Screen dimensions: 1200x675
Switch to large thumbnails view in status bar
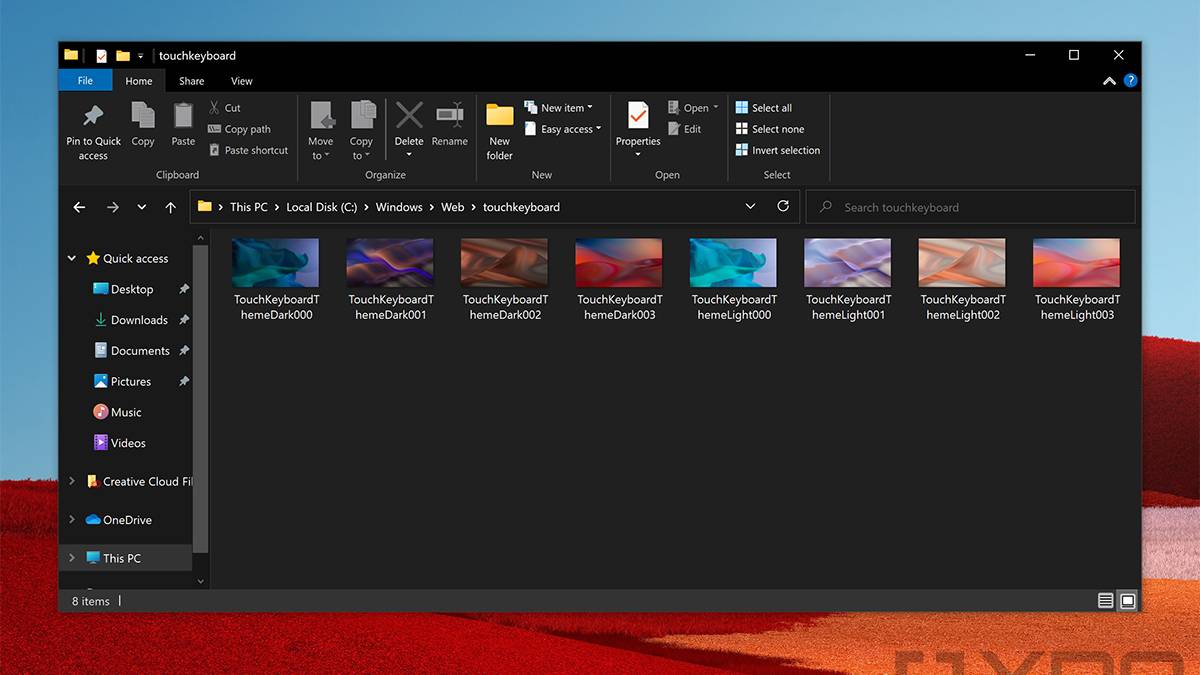pyautogui.click(x=1128, y=601)
